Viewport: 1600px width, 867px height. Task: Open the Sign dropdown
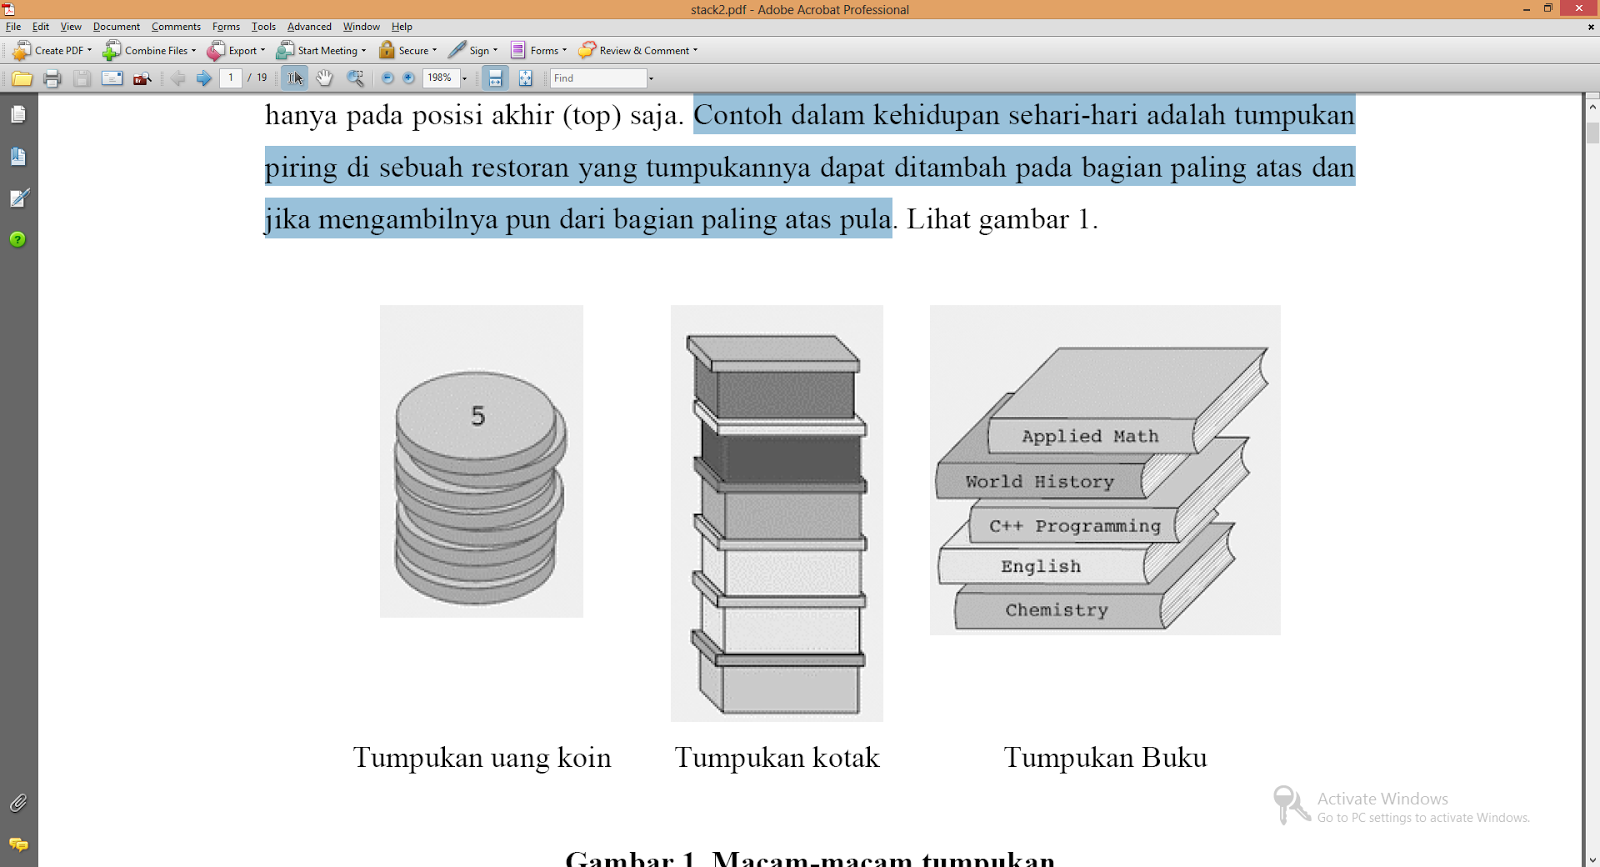(x=473, y=50)
